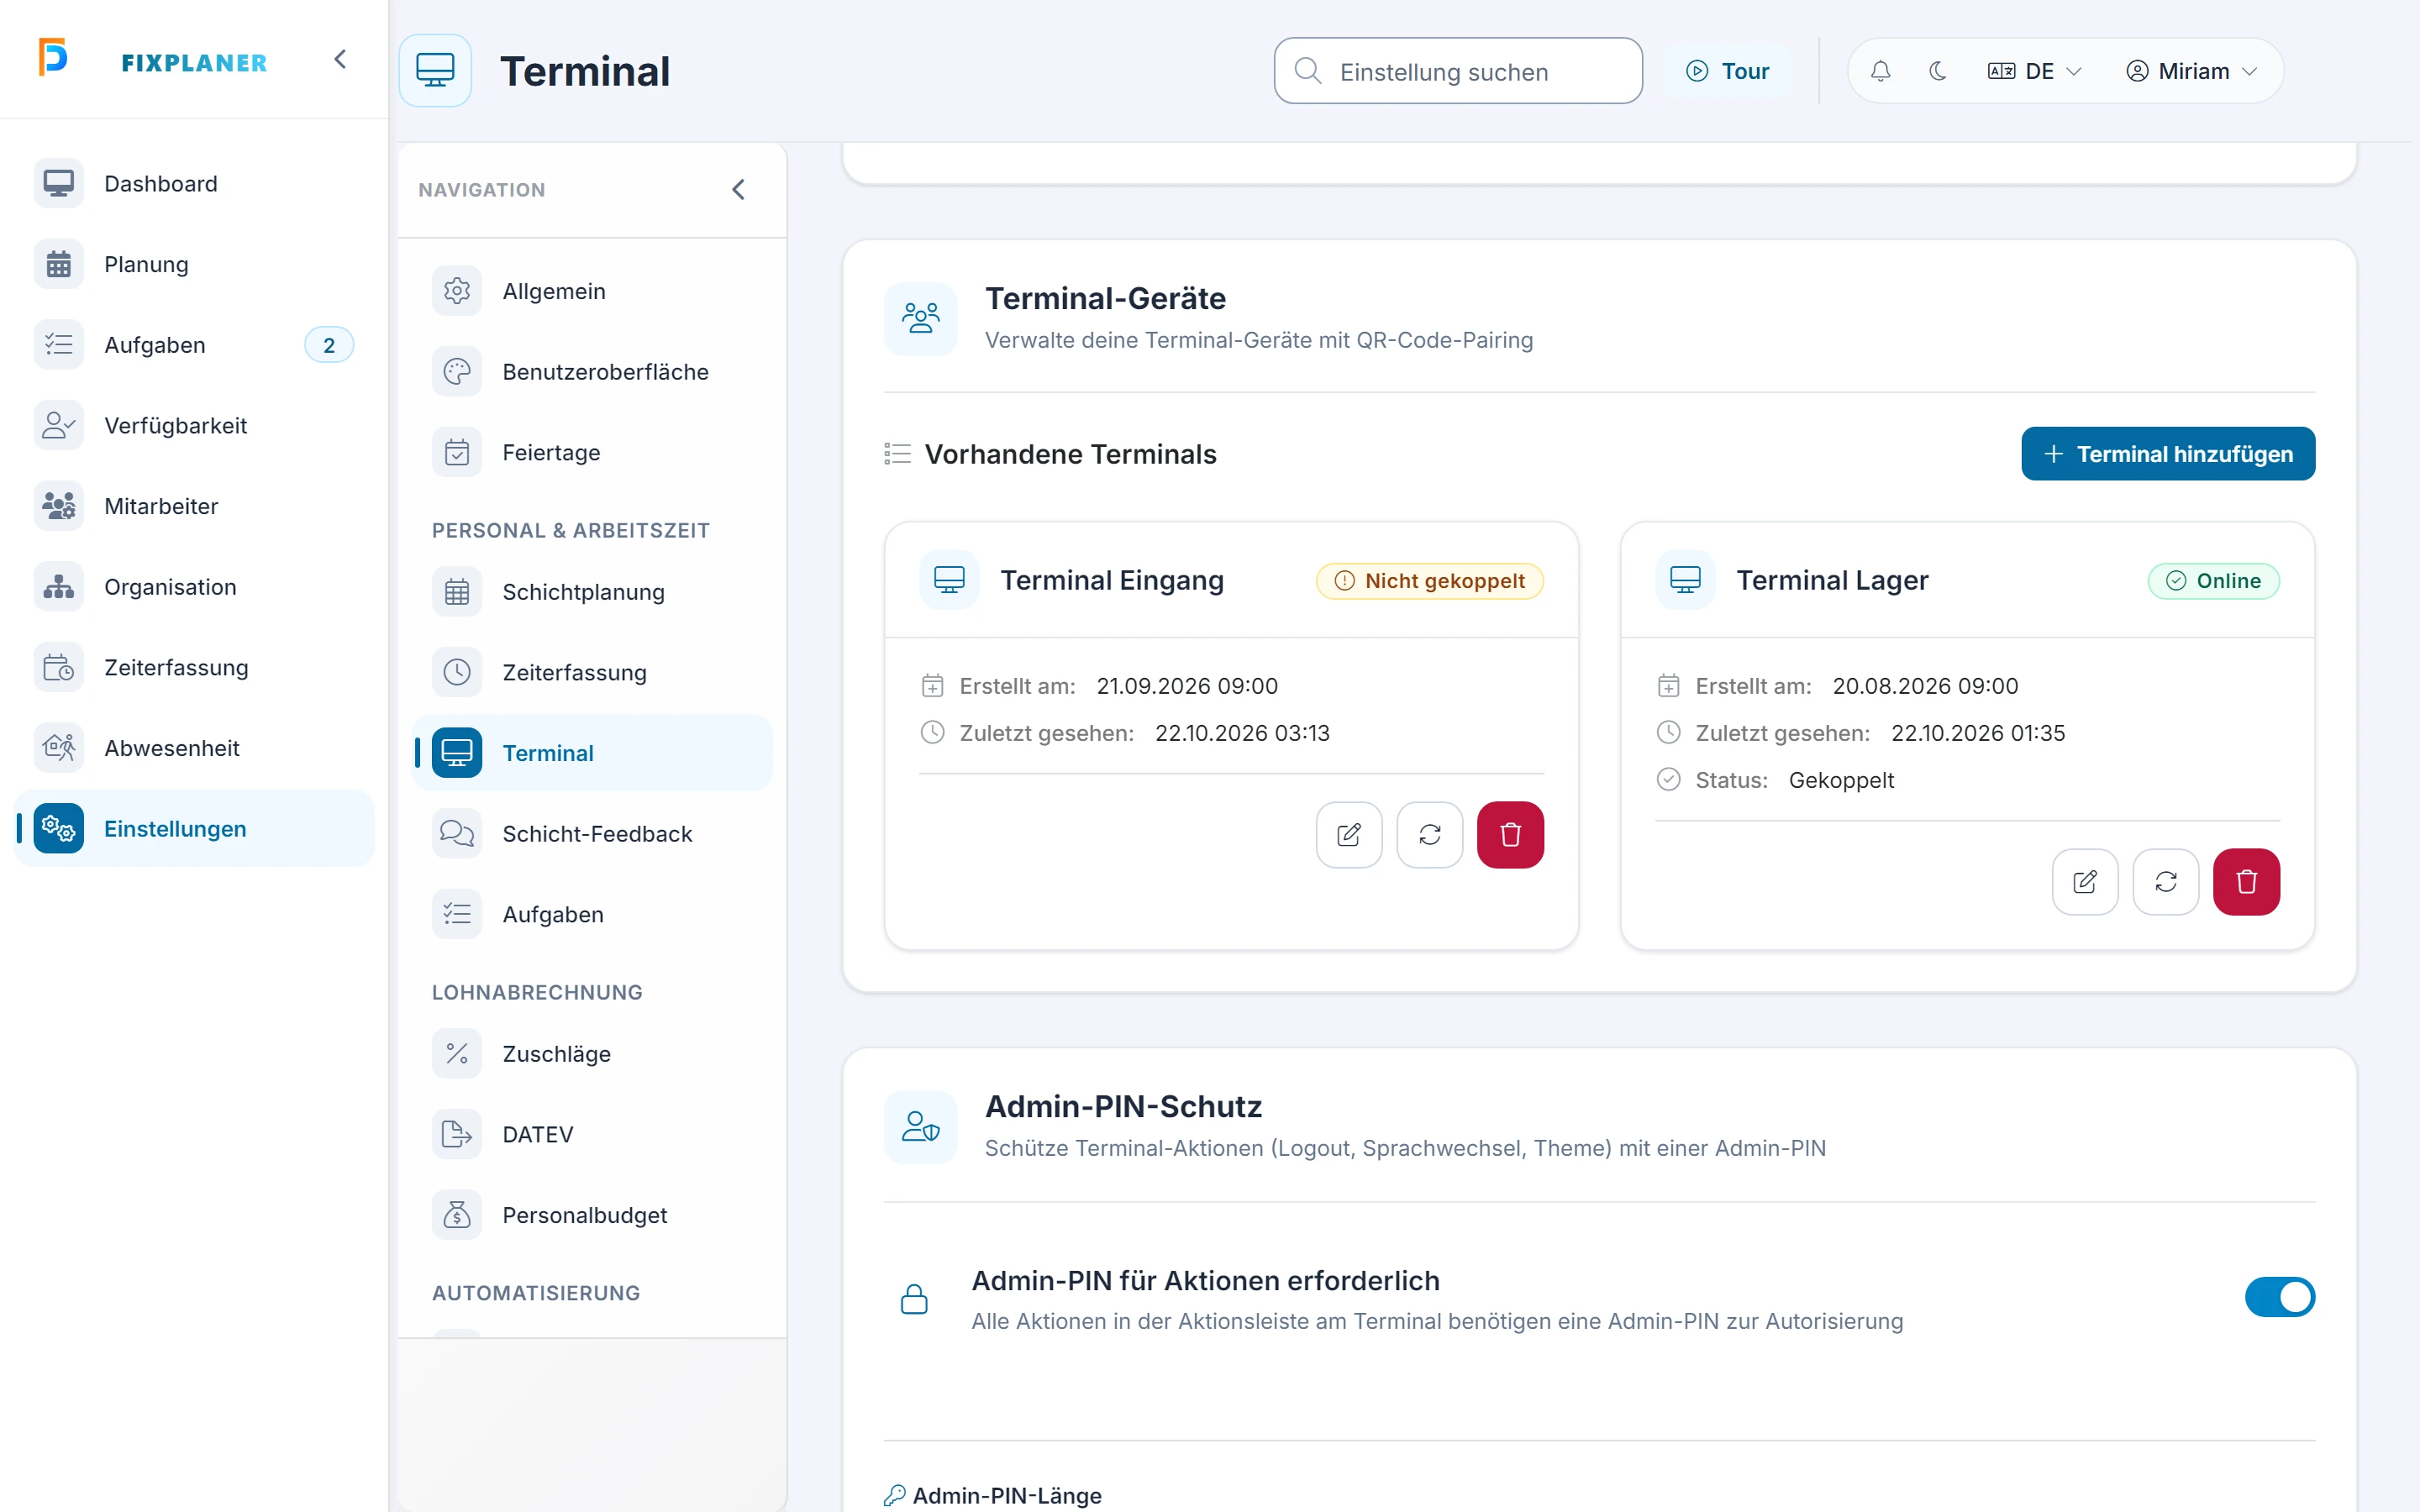Open Allgemein settings

click(592, 291)
